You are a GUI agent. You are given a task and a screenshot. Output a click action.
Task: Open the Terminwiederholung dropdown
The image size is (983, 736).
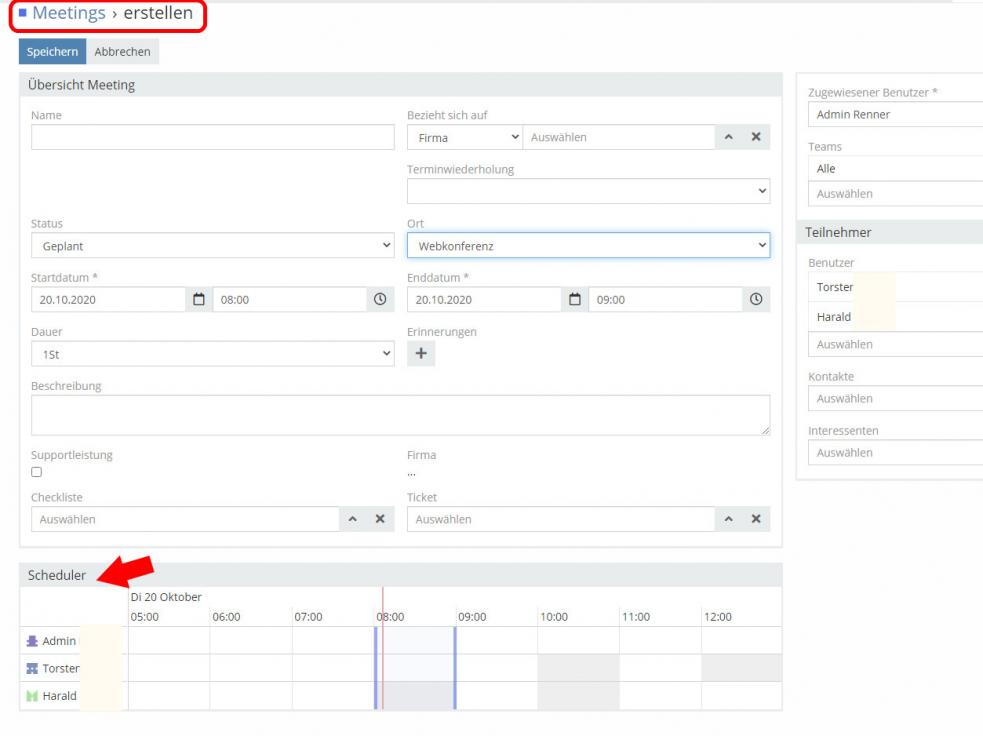click(x=588, y=191)
